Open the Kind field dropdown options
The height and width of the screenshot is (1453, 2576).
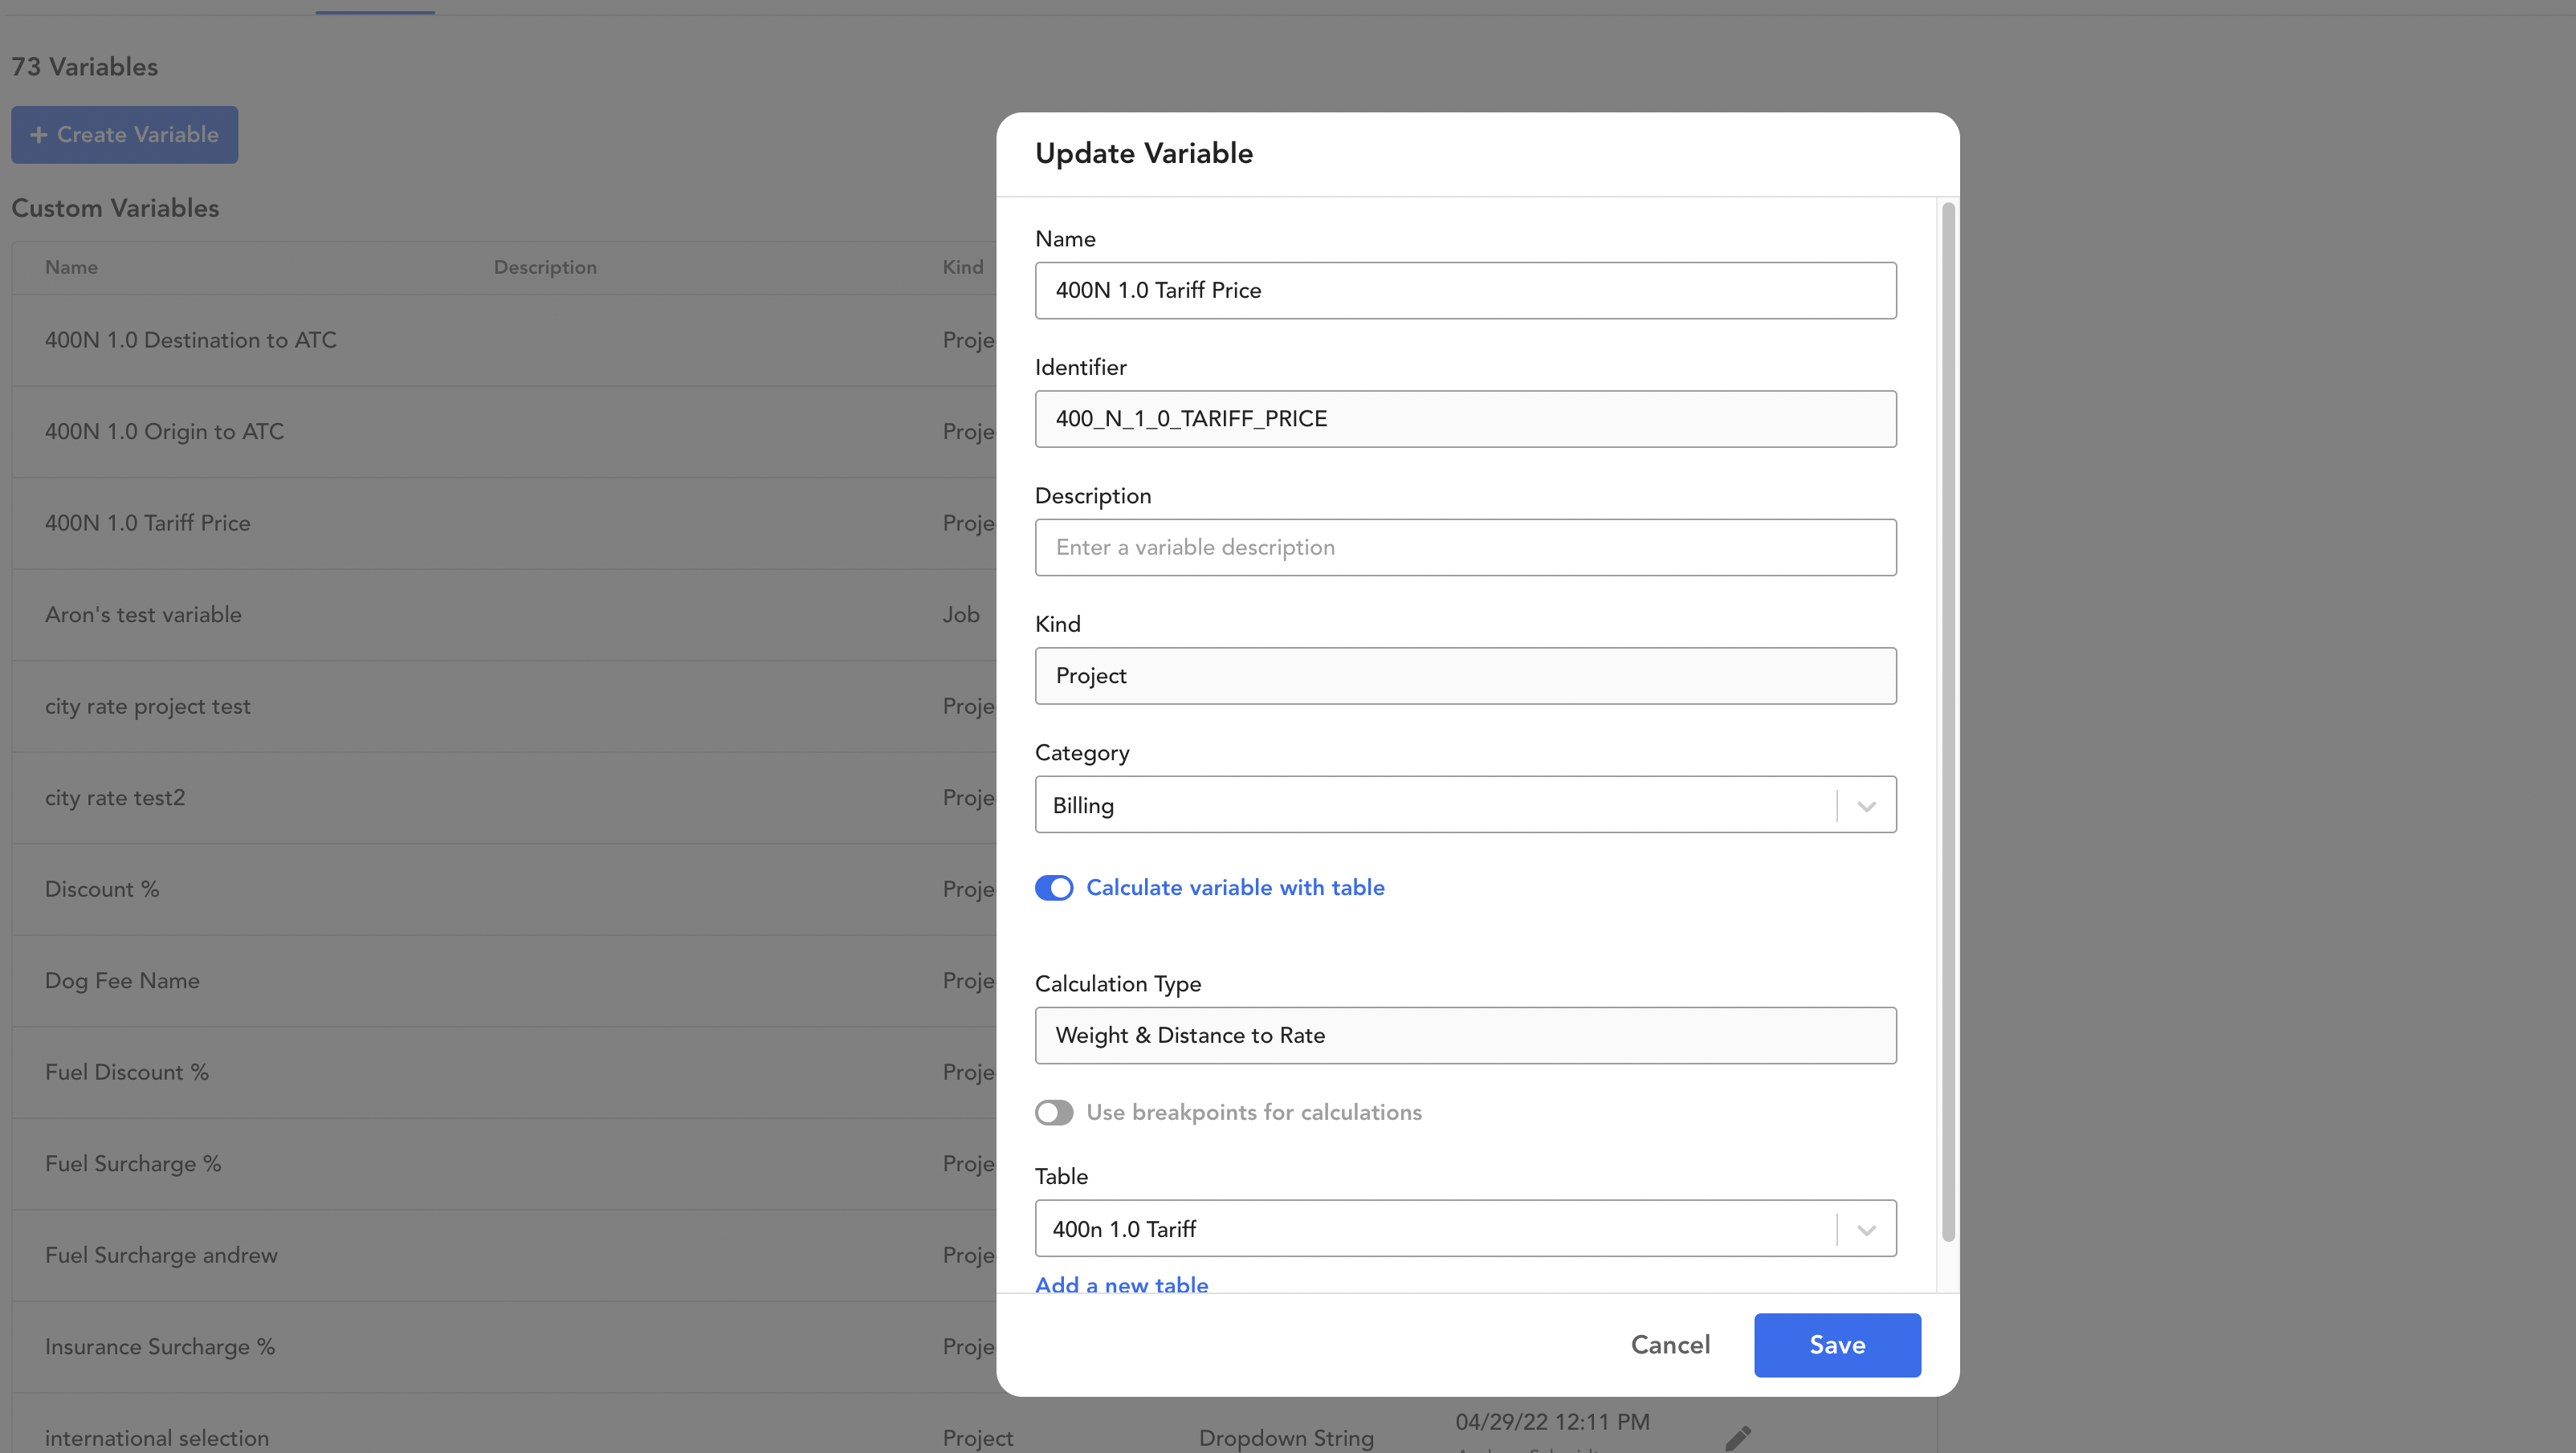pos(1465,674)
